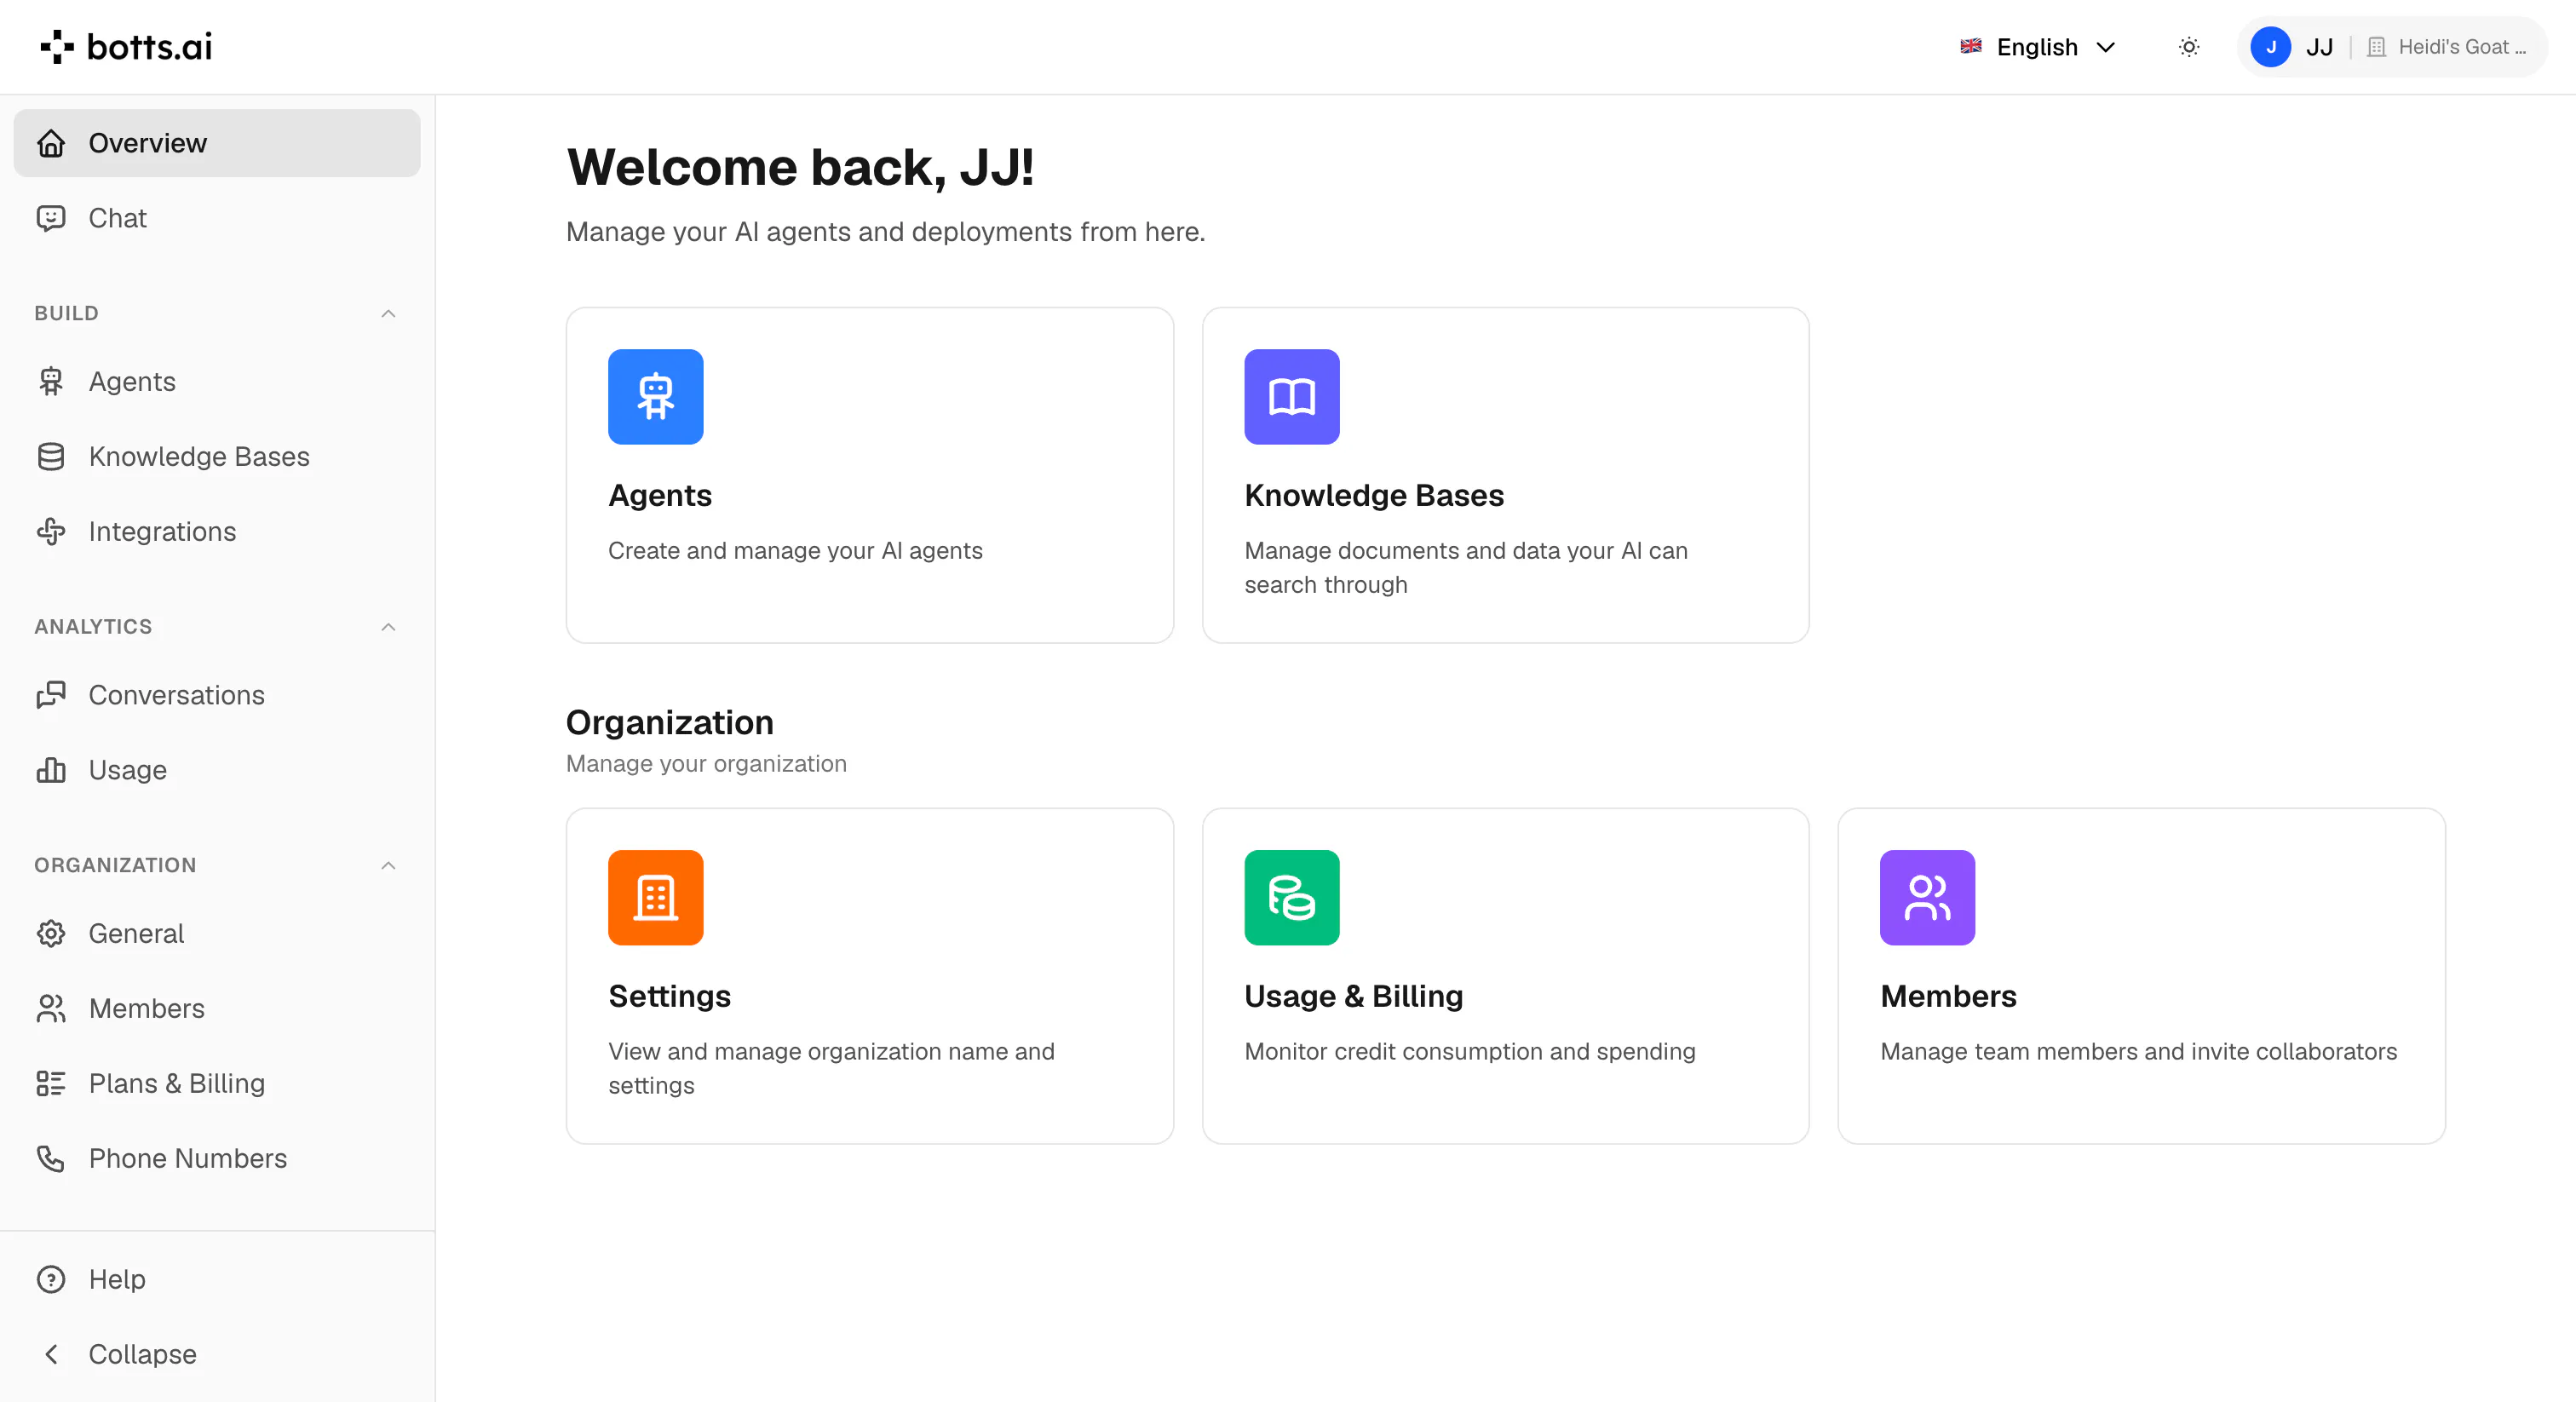Collapse the ANALYTICS section chevron
Viewport: 2576px width, 1402px height.
tap(389, 627)
